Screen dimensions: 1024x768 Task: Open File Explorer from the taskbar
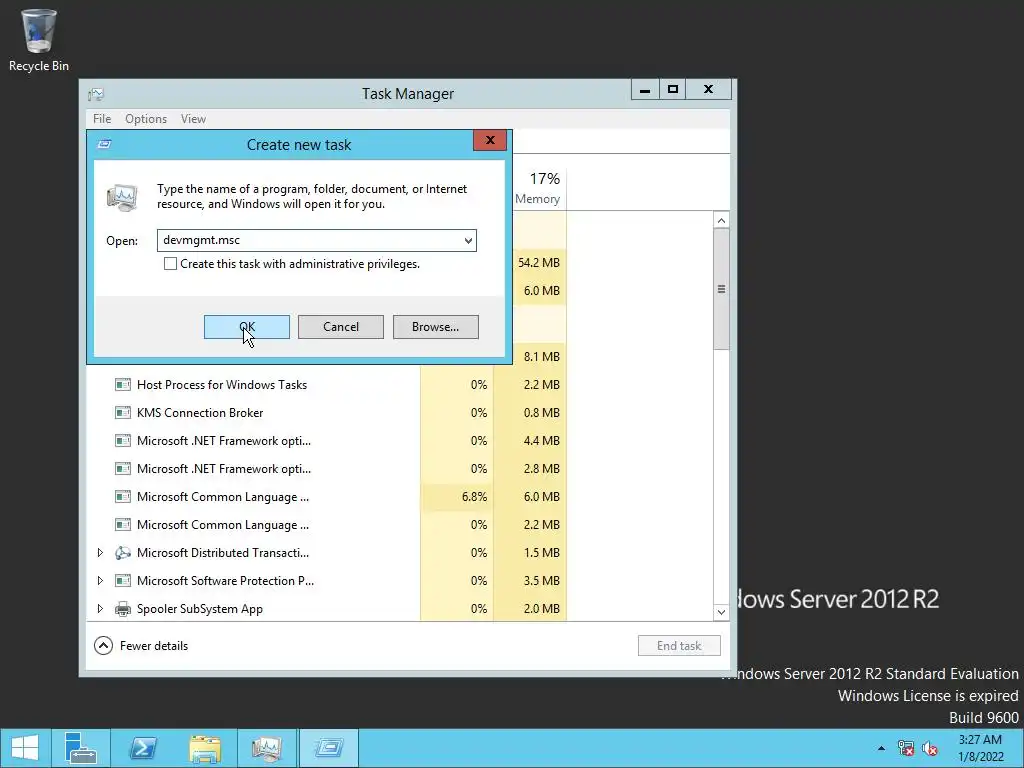(x=204, y=748)
